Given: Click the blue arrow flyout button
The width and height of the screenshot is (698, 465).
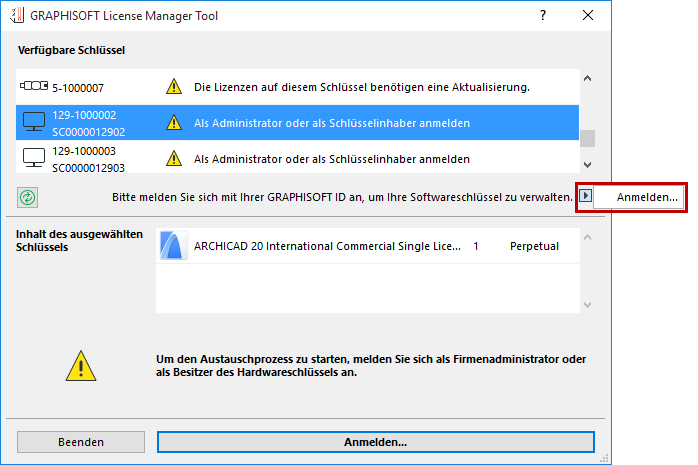Looking at the screenshot, I should (587, 198).
